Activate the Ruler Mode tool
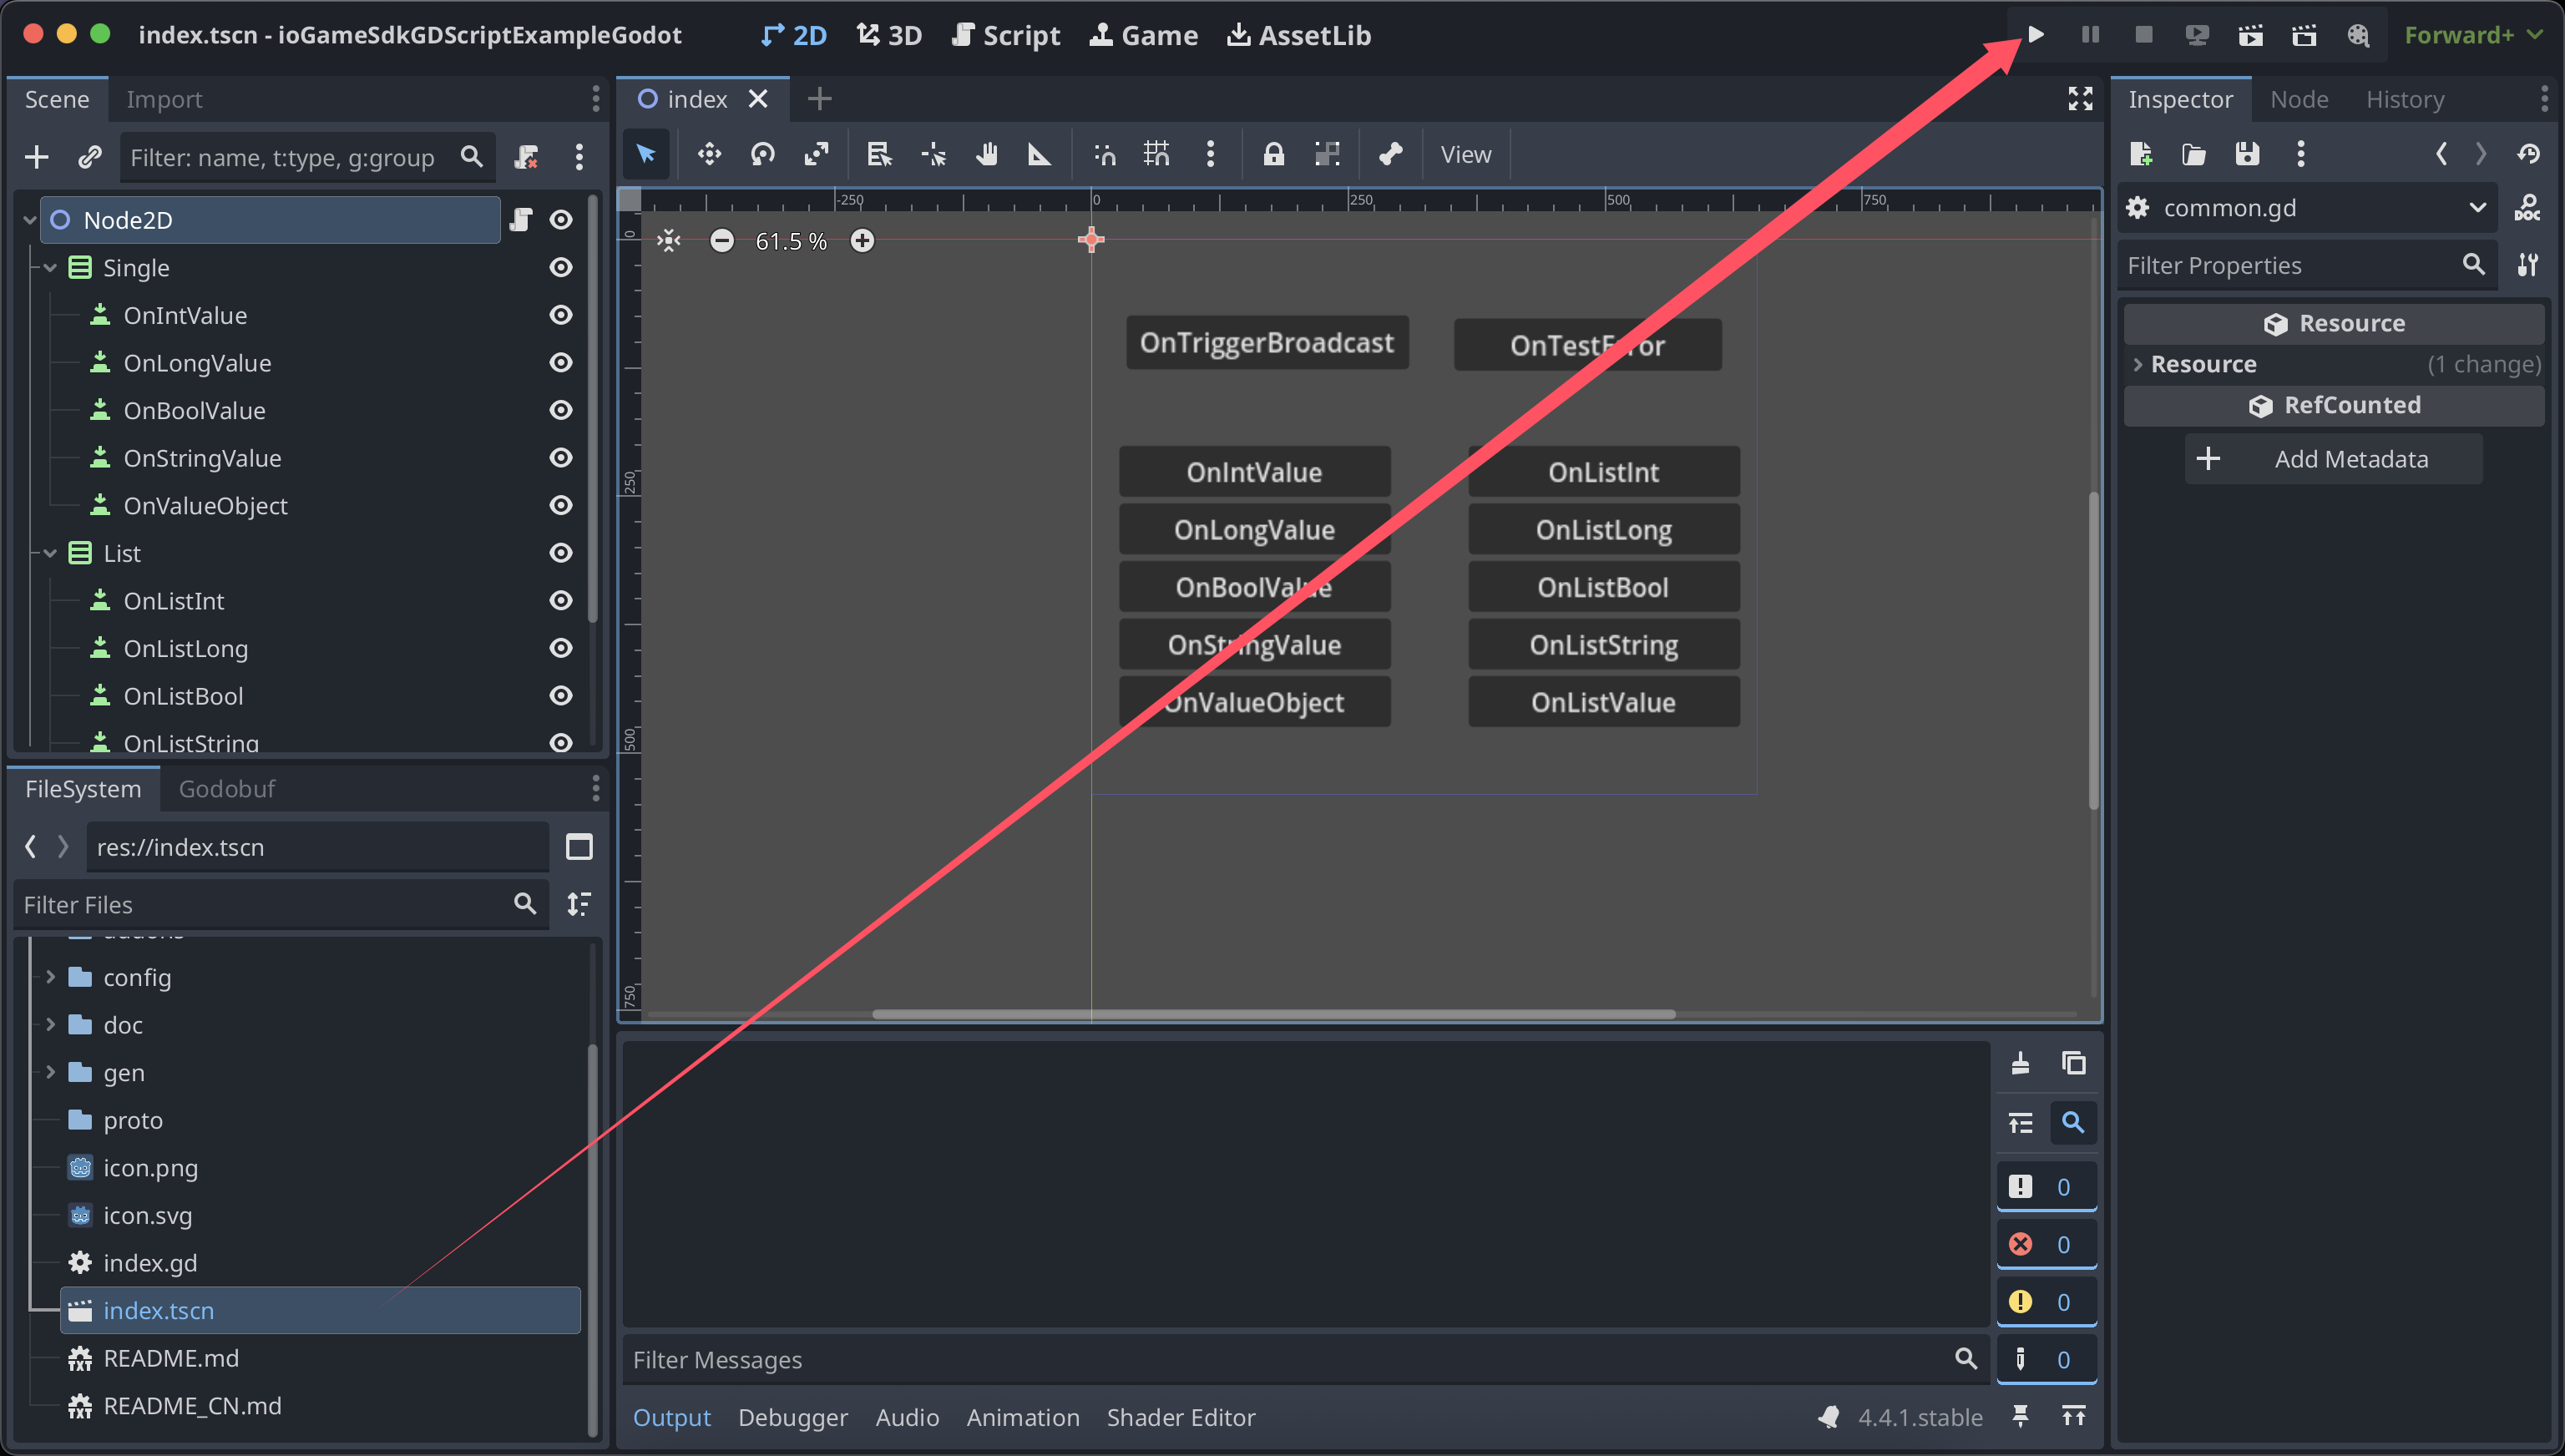 coord(1040,154)
